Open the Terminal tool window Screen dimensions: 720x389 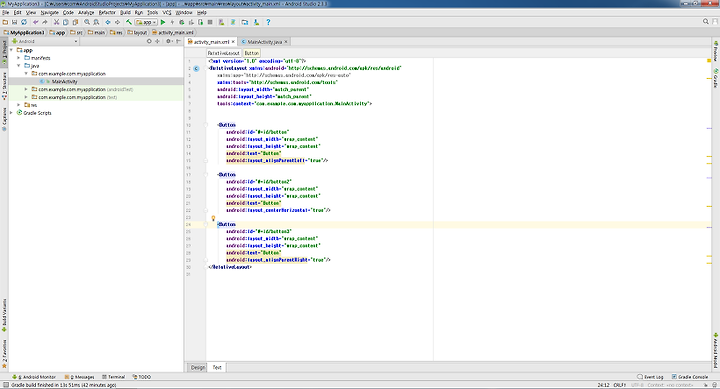click(x=113, y=377)
